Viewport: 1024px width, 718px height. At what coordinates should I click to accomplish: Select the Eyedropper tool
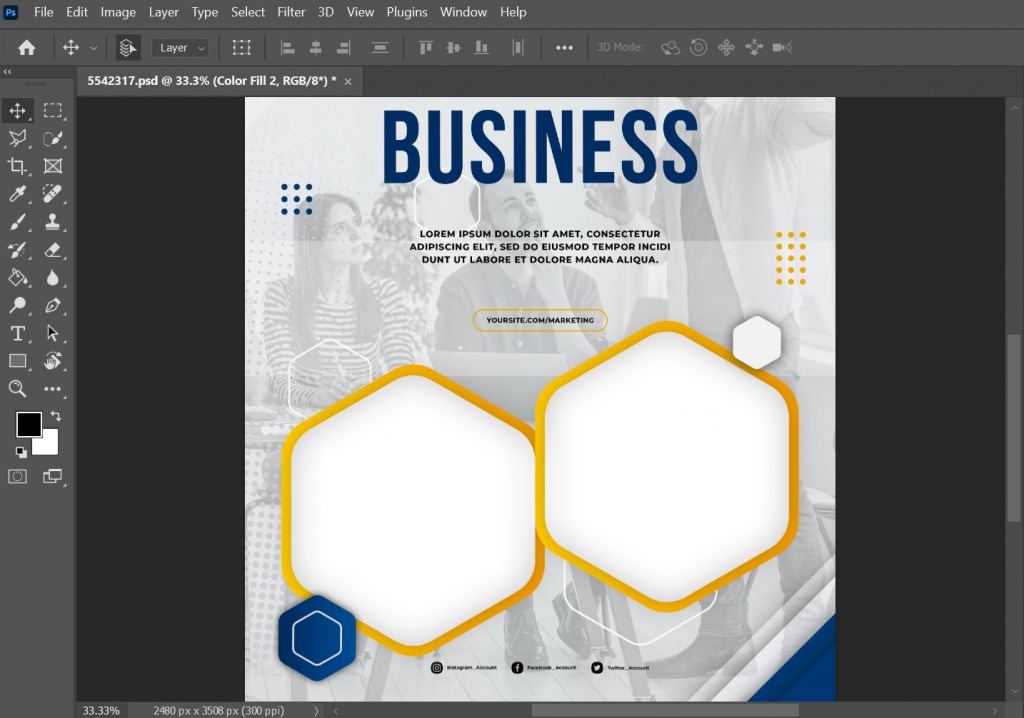17,195
